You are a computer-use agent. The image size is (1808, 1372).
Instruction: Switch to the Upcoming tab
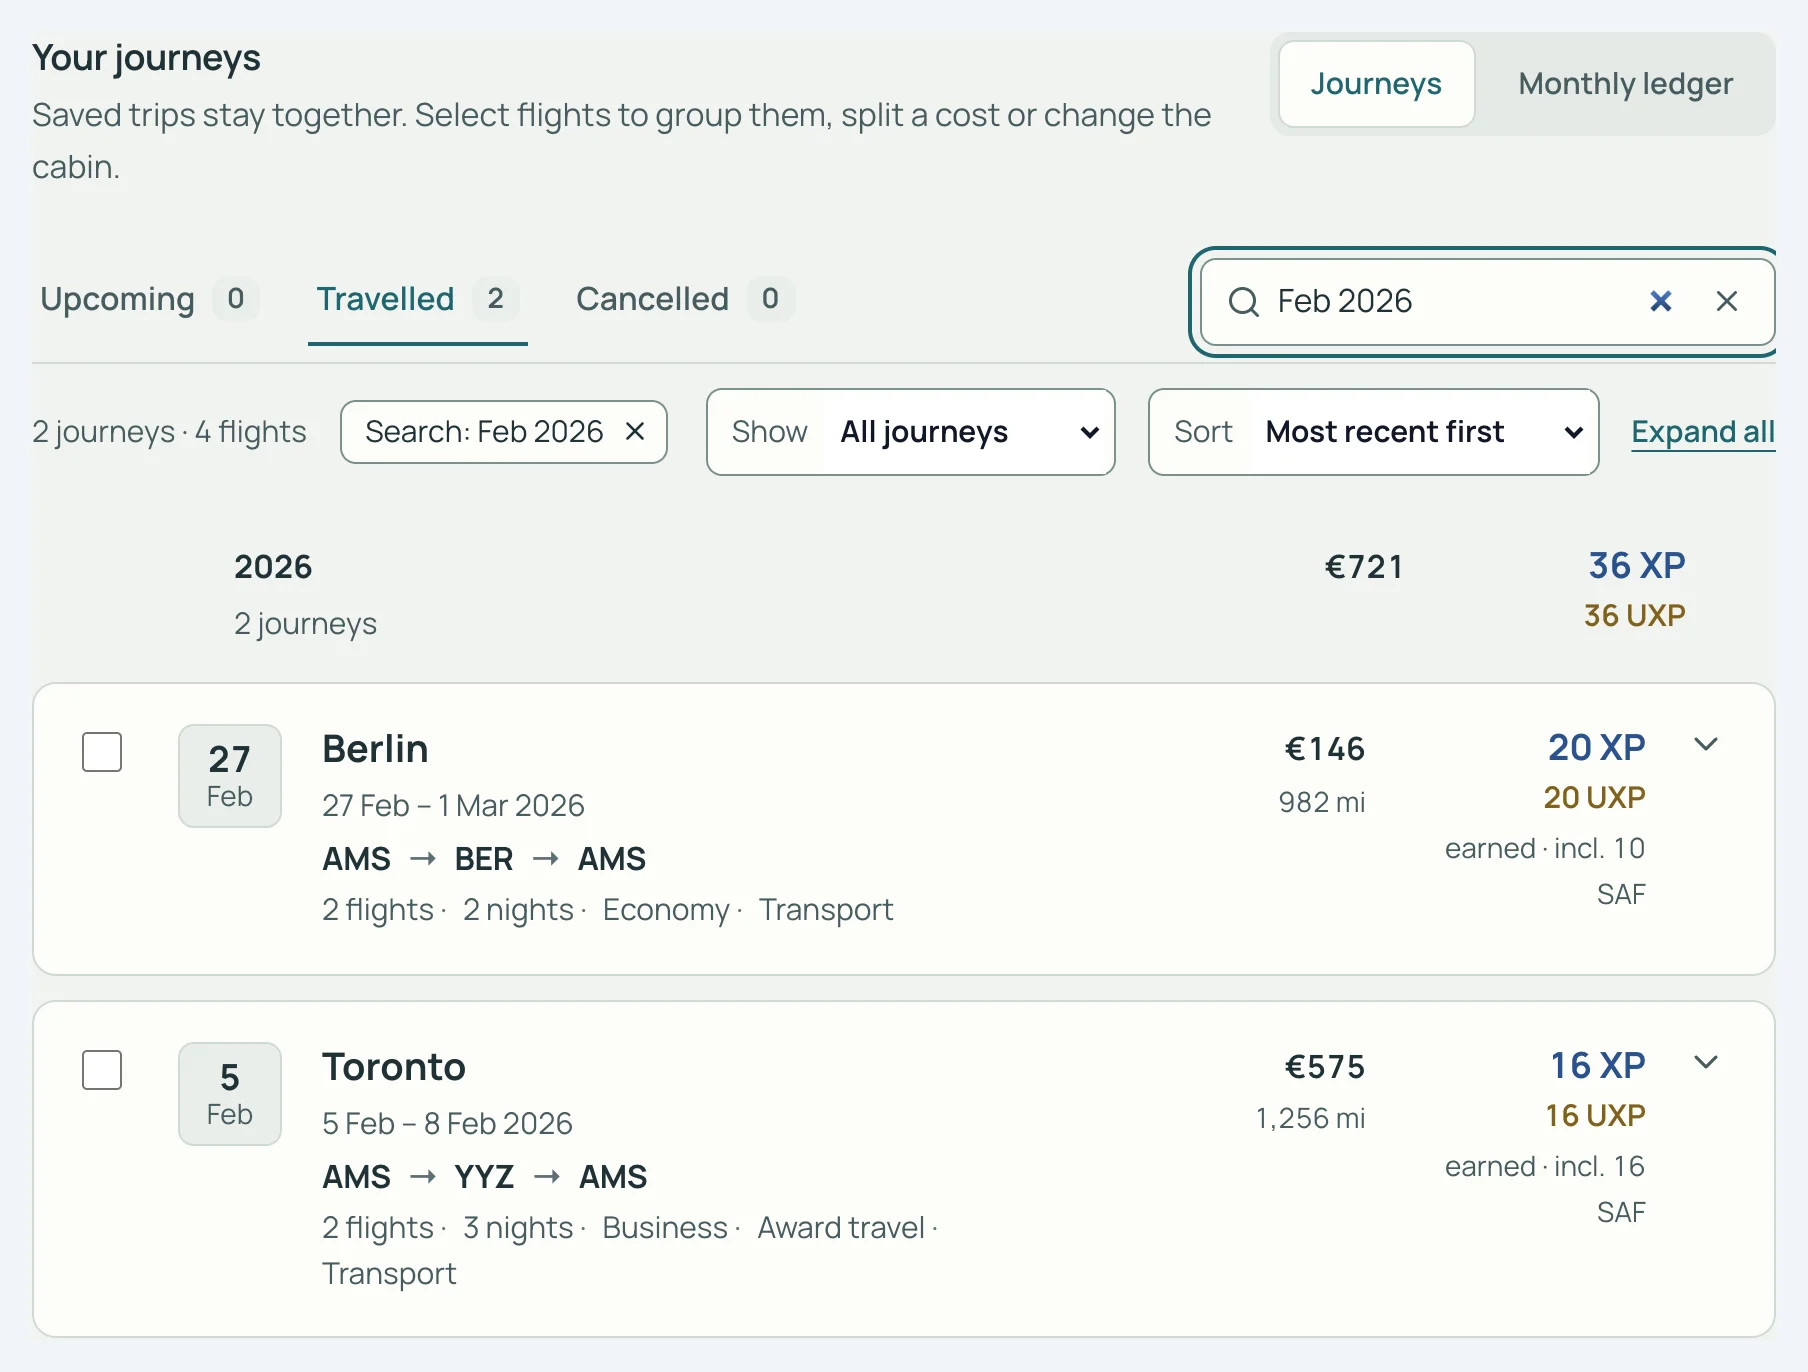click(x=149, y=299)
